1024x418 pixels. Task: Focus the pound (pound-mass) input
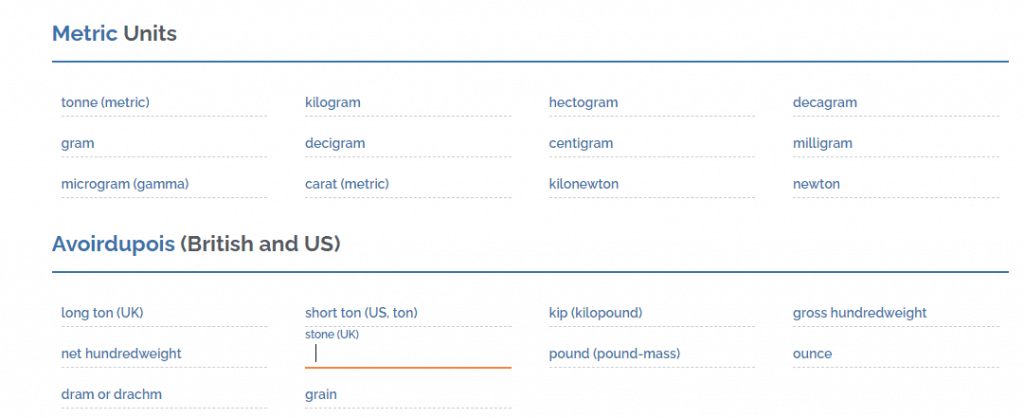coord(651,355)
